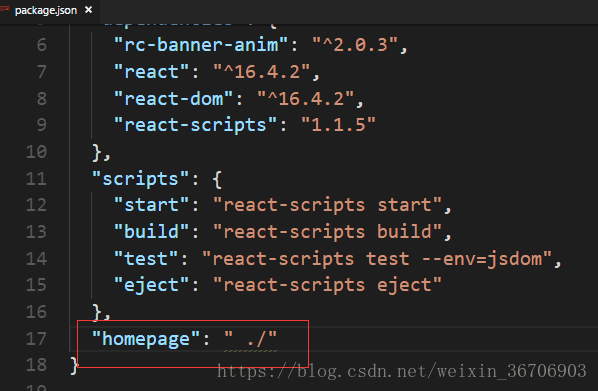Click the "rc-banner-anim" key
598x391 pixels.
[201, 45]
